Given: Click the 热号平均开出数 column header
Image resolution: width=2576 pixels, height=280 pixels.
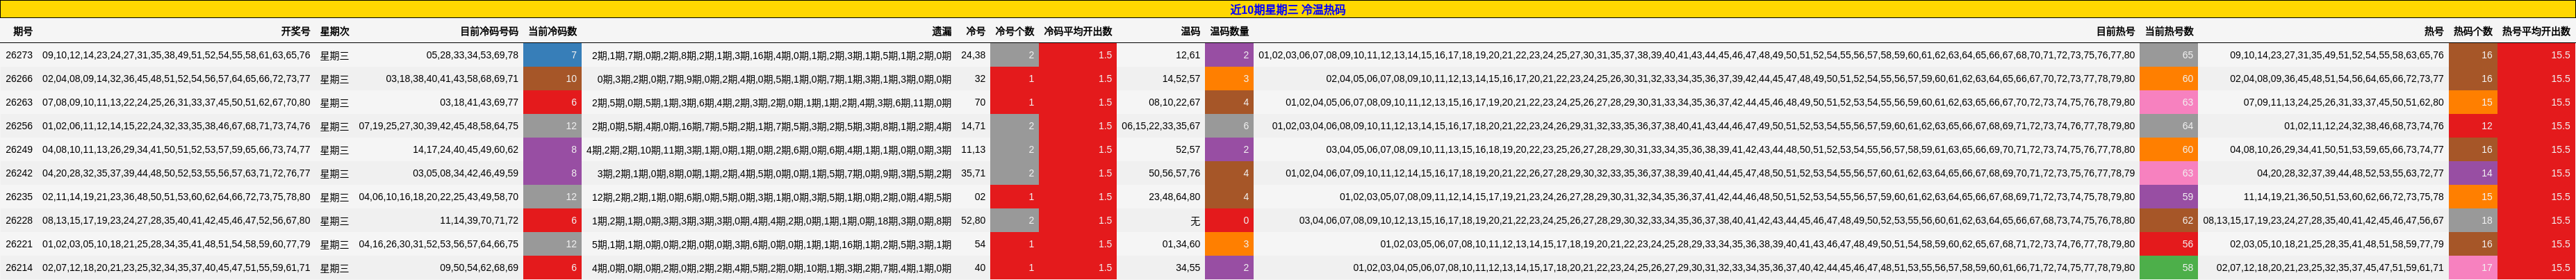Looking at the screenshot, I should (2536, 32).
